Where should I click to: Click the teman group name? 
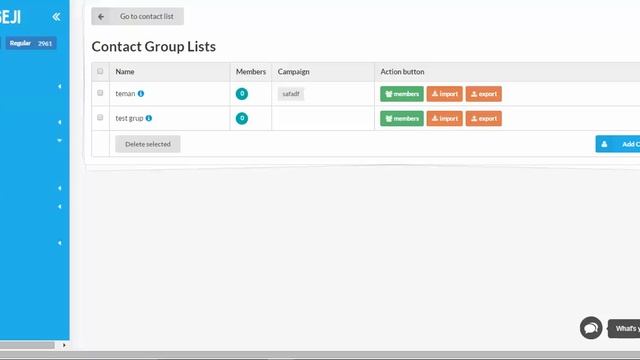pyautogui.click(x=125, y=93)
